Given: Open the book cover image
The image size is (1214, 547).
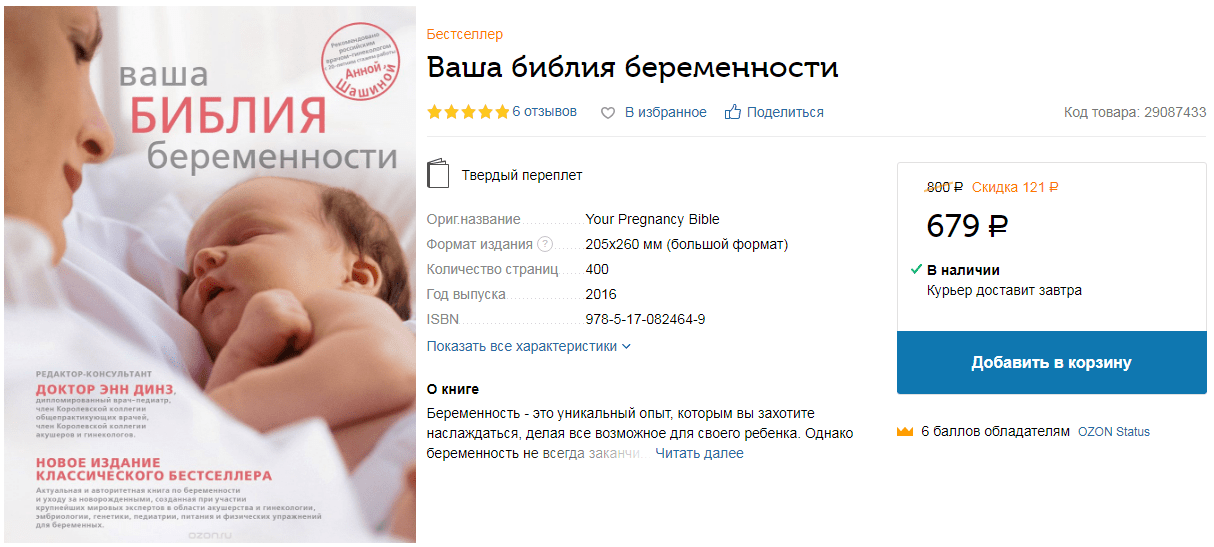Looking at the screenshot, I should click(x=210, y=275).
